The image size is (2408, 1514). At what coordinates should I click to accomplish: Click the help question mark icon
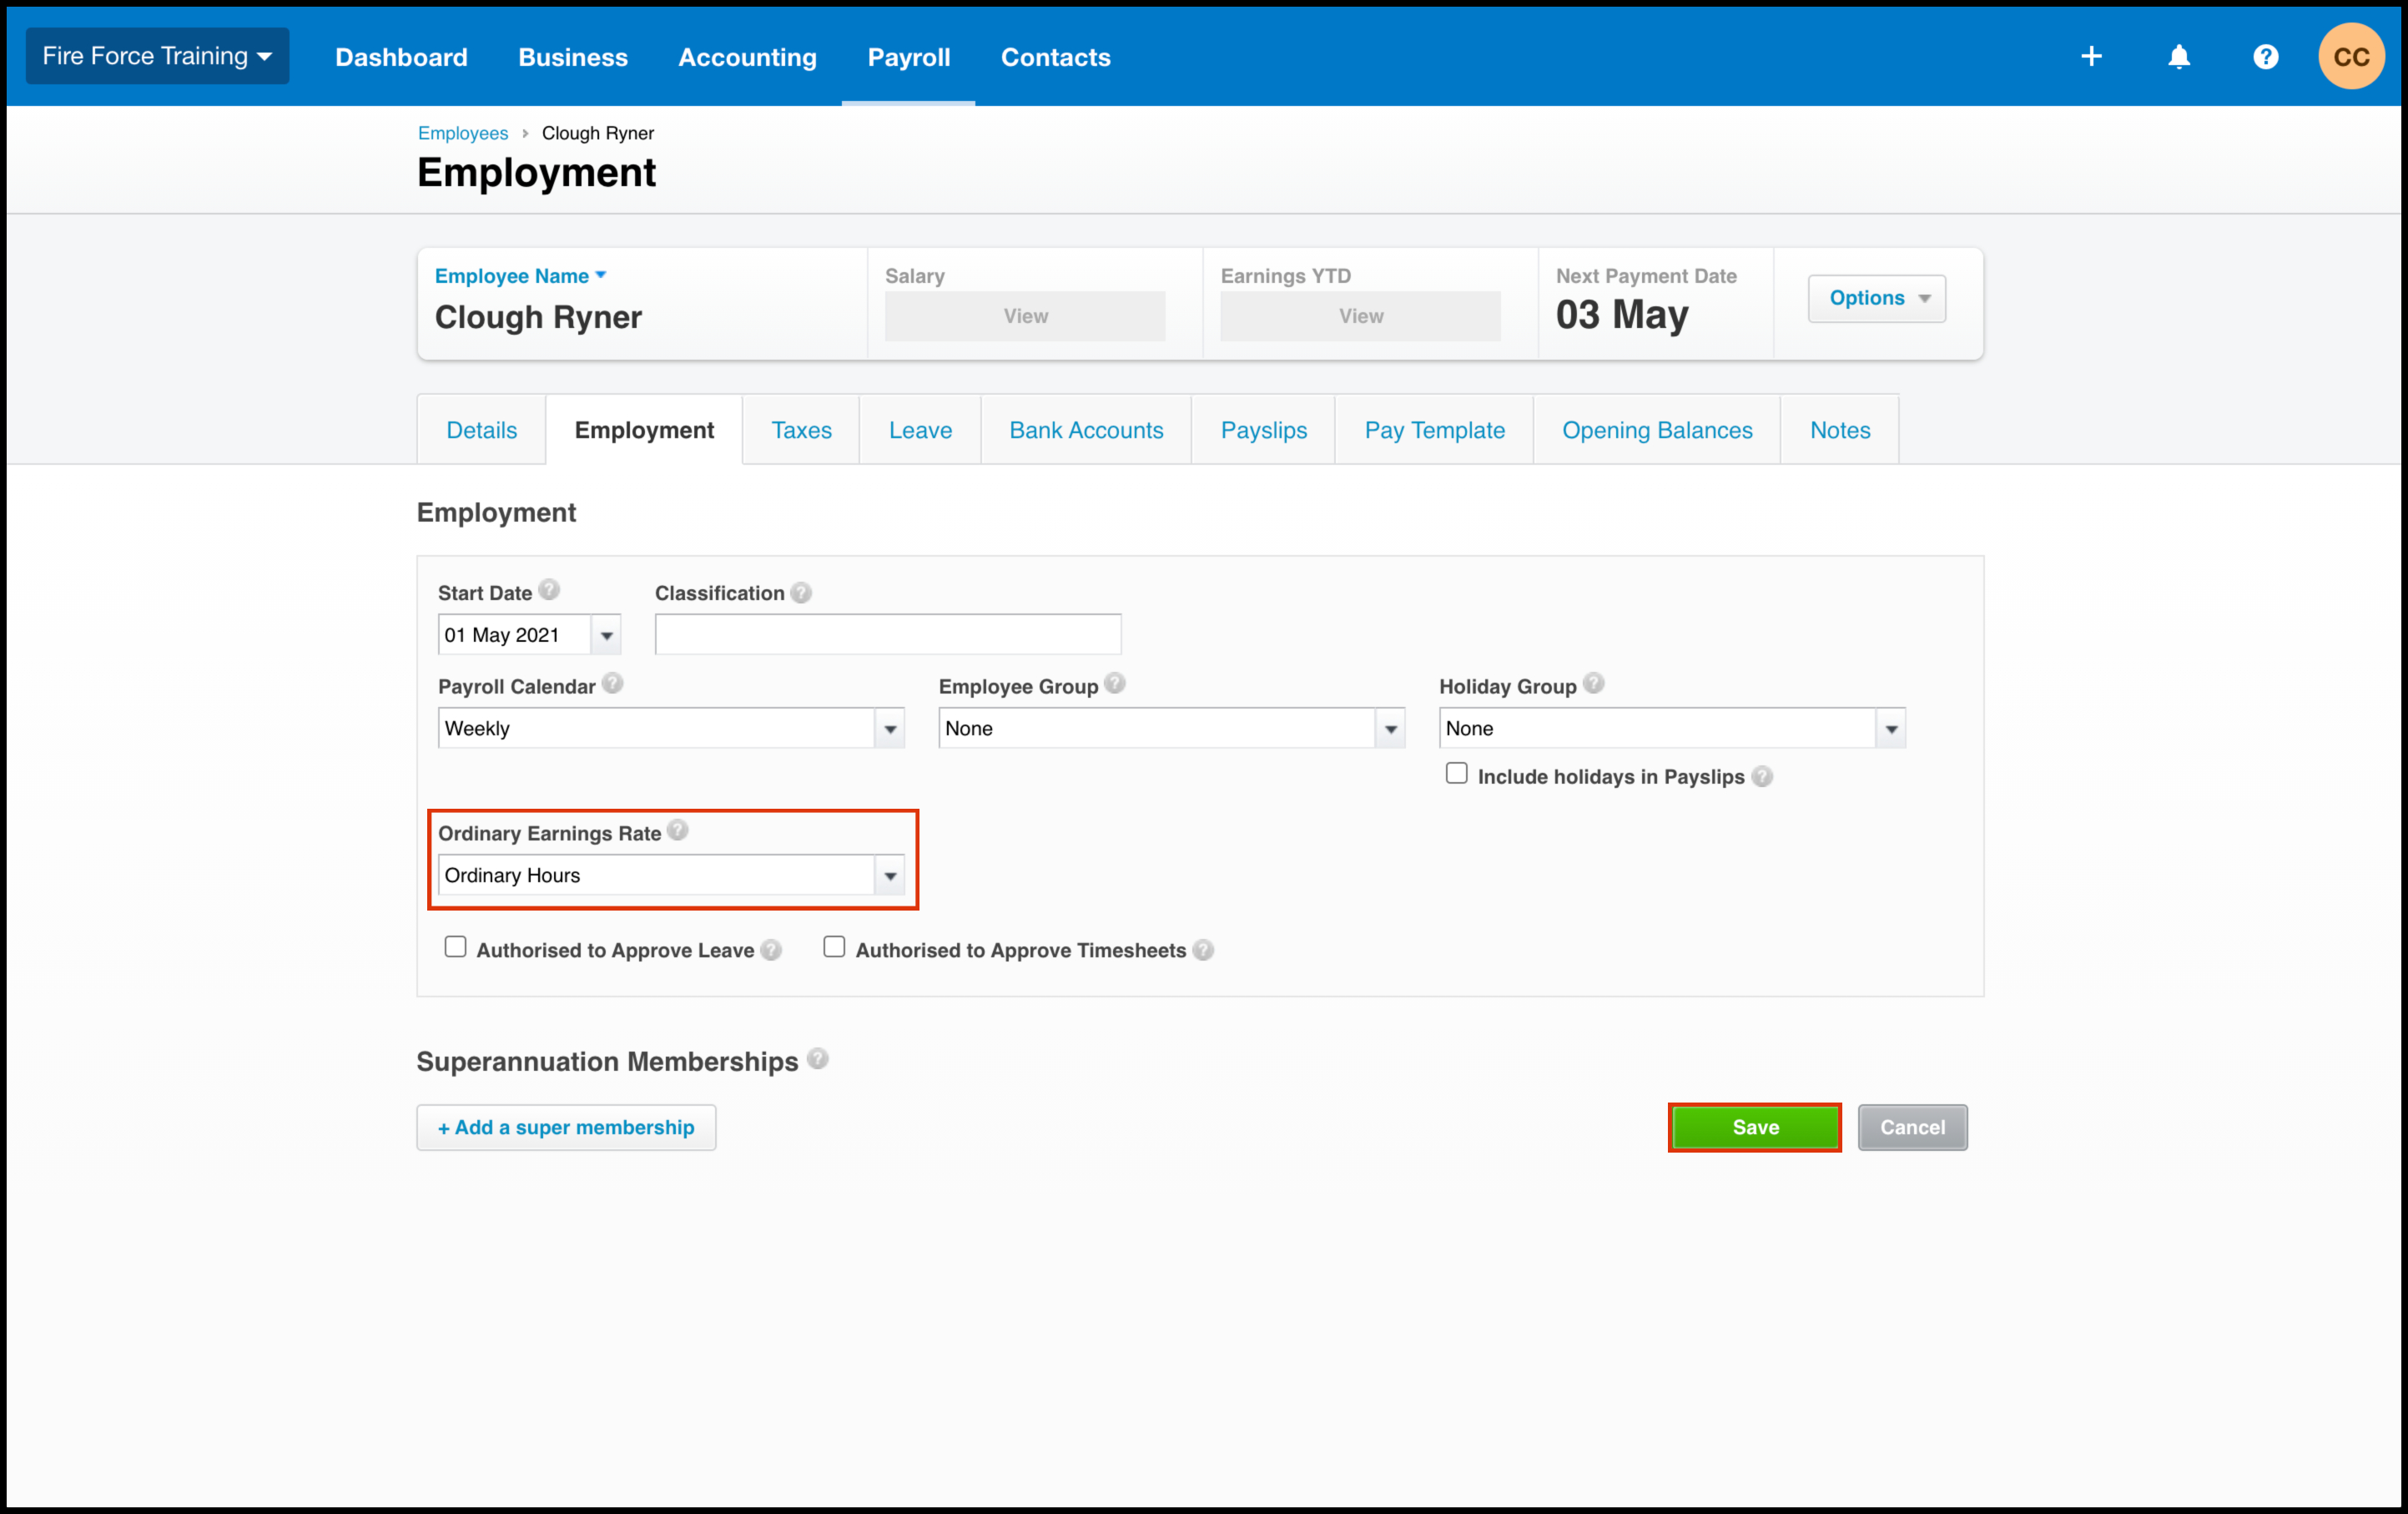(2265, 58)
